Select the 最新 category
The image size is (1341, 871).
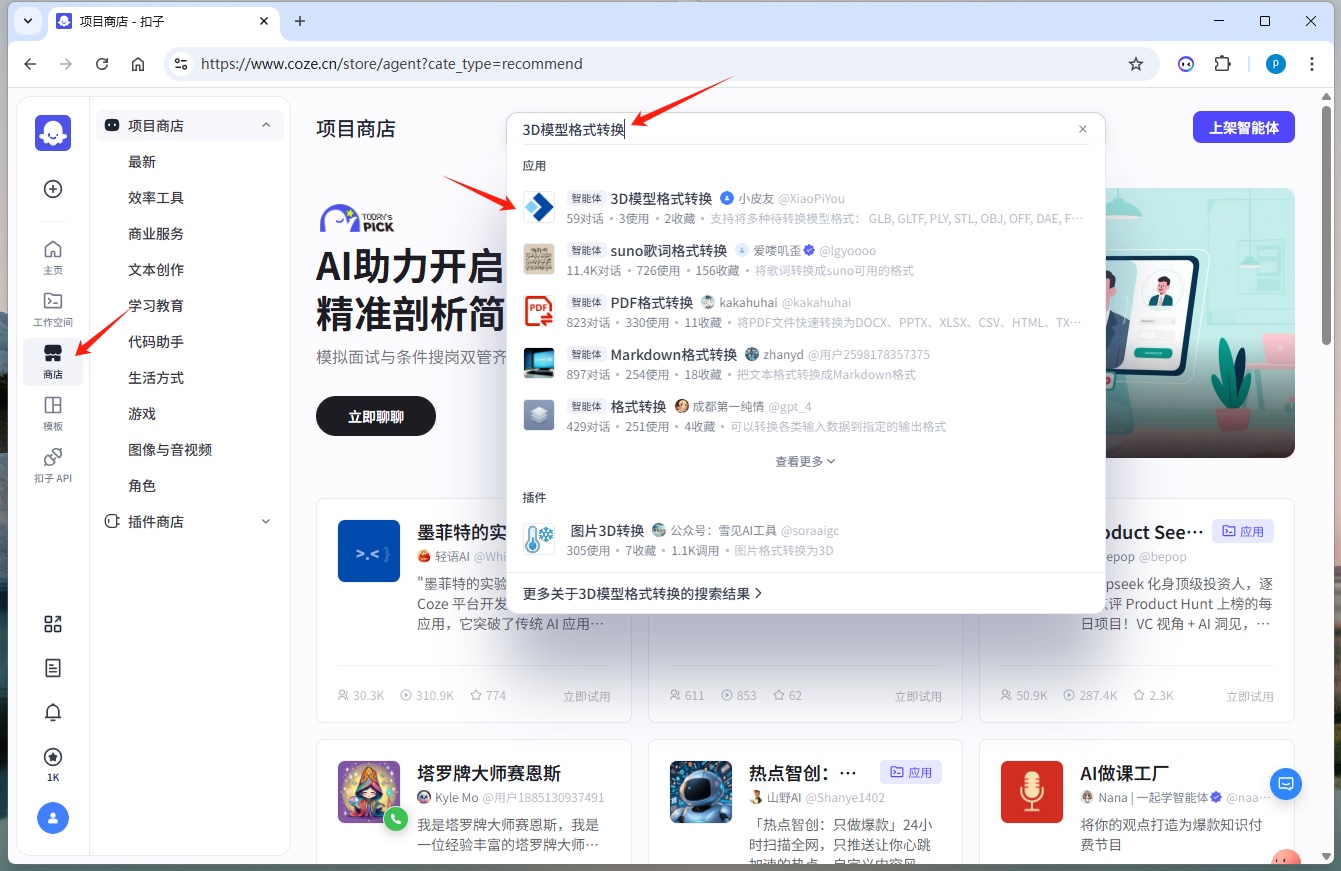tap(142, 162)
